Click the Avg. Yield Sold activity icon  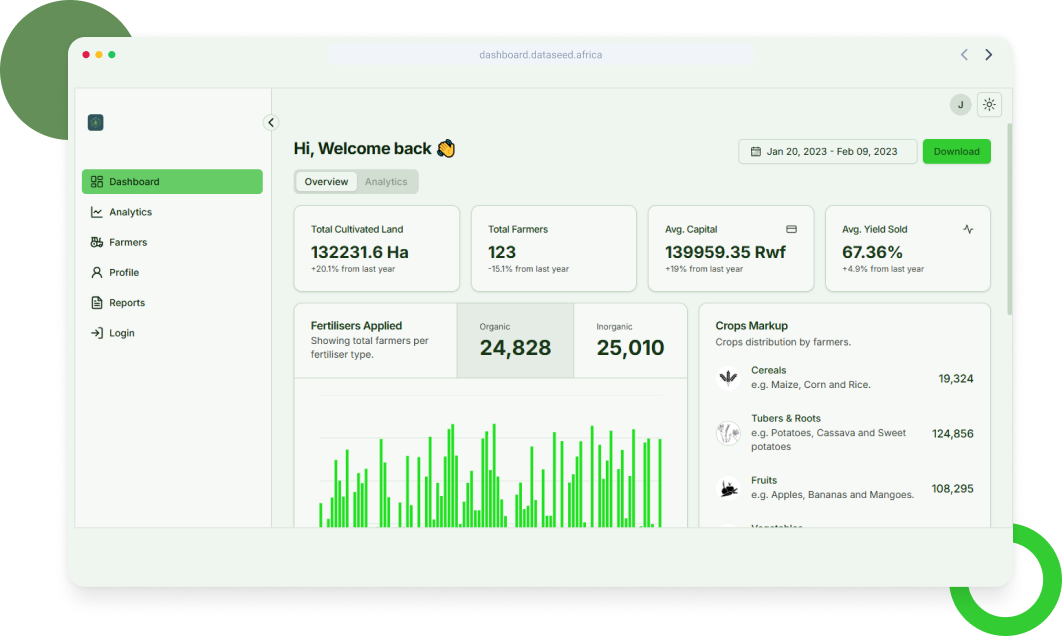[x=968, y=229]
